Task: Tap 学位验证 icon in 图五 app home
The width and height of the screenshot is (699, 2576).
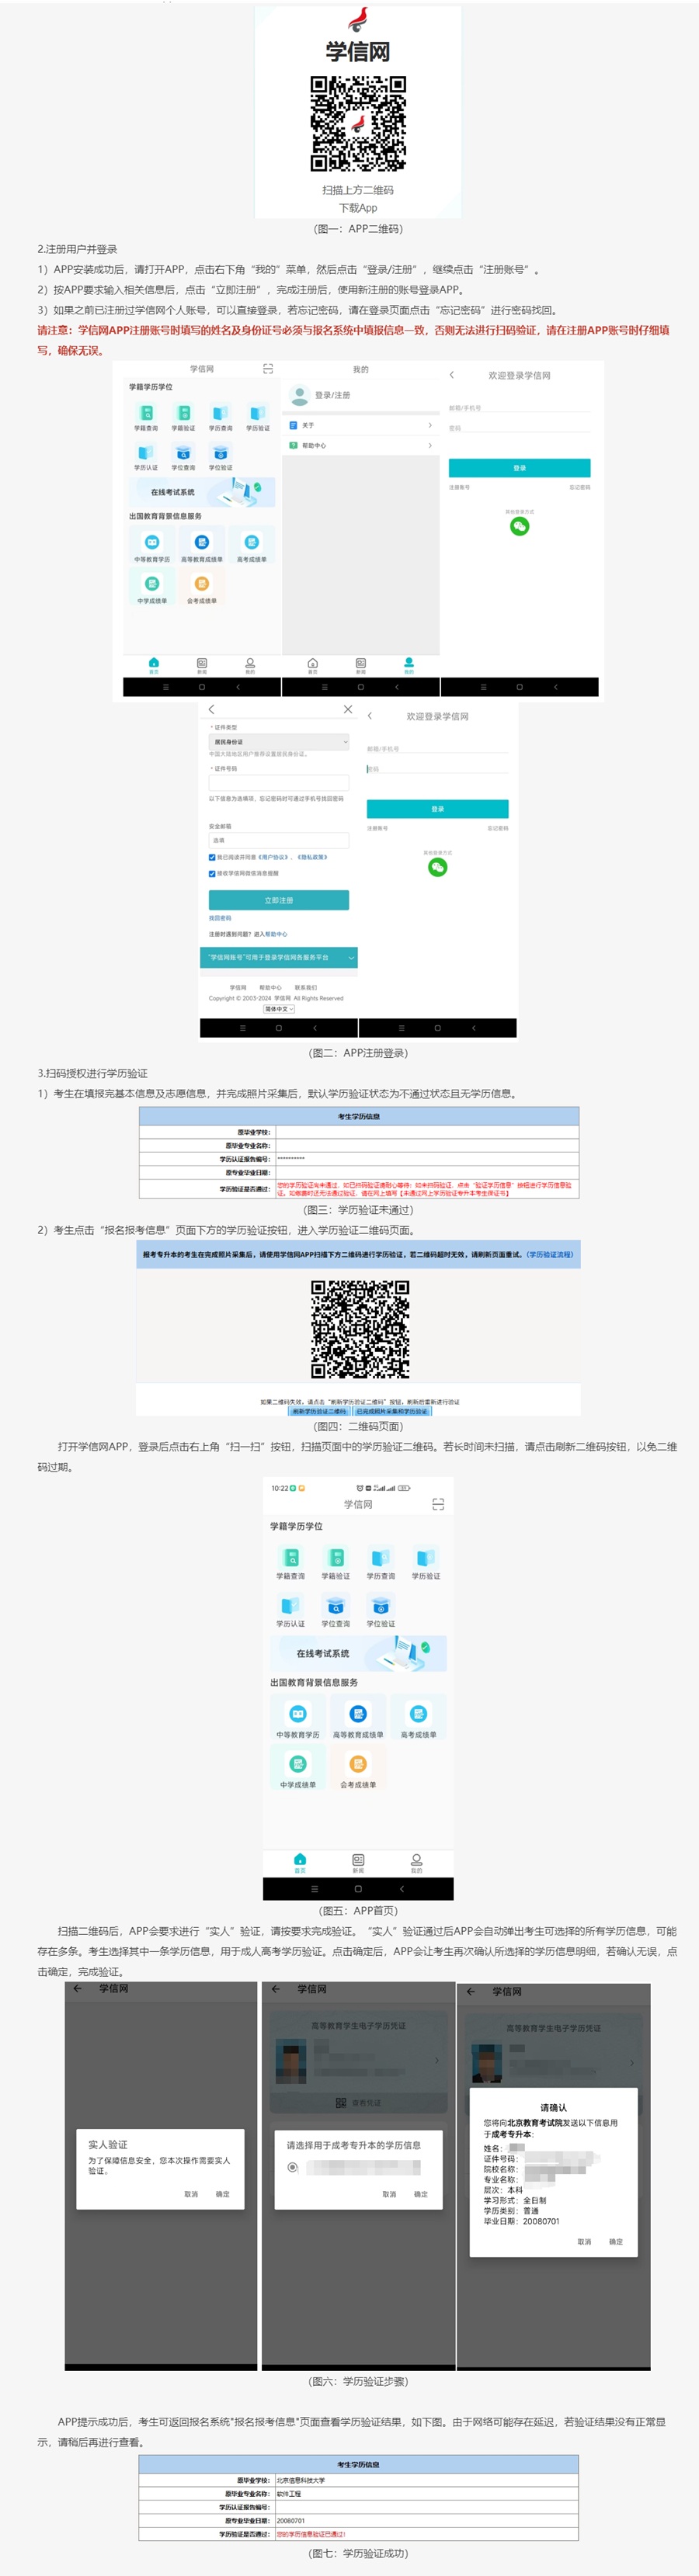Action: (x=381, y=1605)
